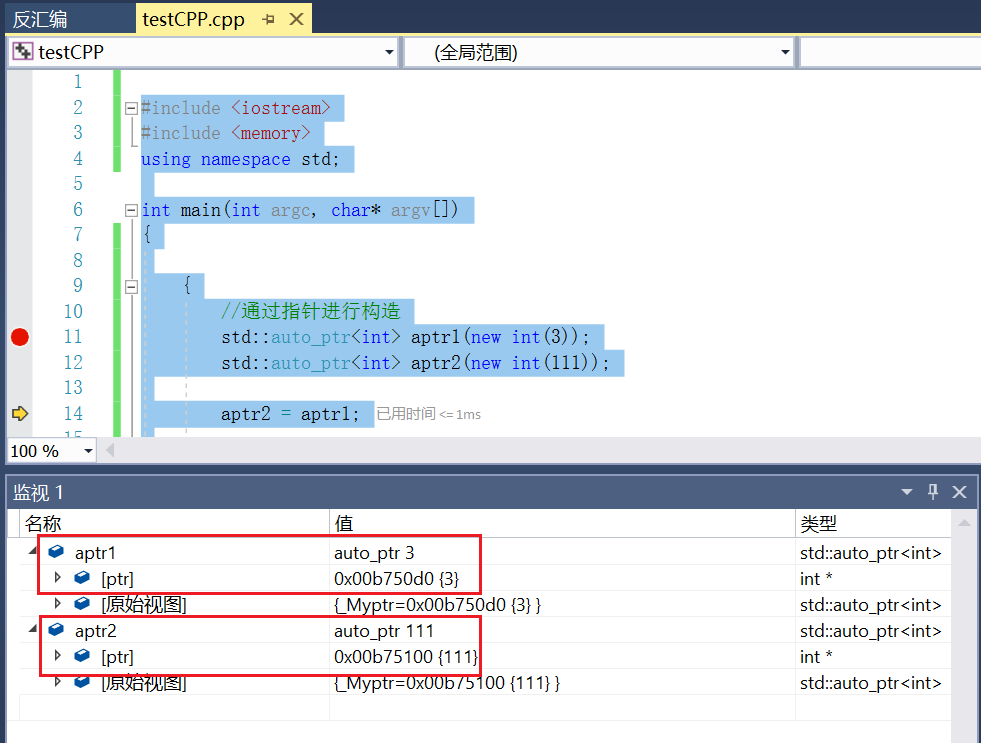981x743 pixels.
Task: Click the red breakpoint dot on line 11
Action: coord(19,337)
